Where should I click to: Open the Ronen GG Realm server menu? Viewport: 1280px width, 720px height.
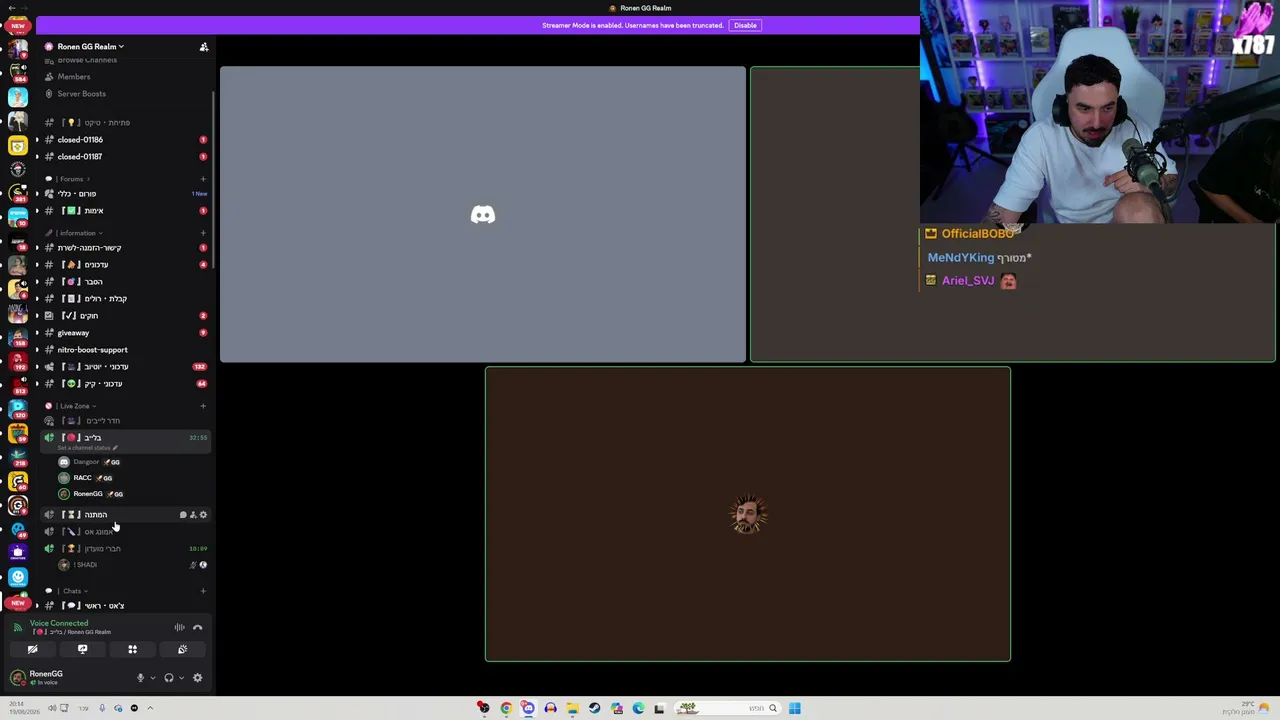90,47
